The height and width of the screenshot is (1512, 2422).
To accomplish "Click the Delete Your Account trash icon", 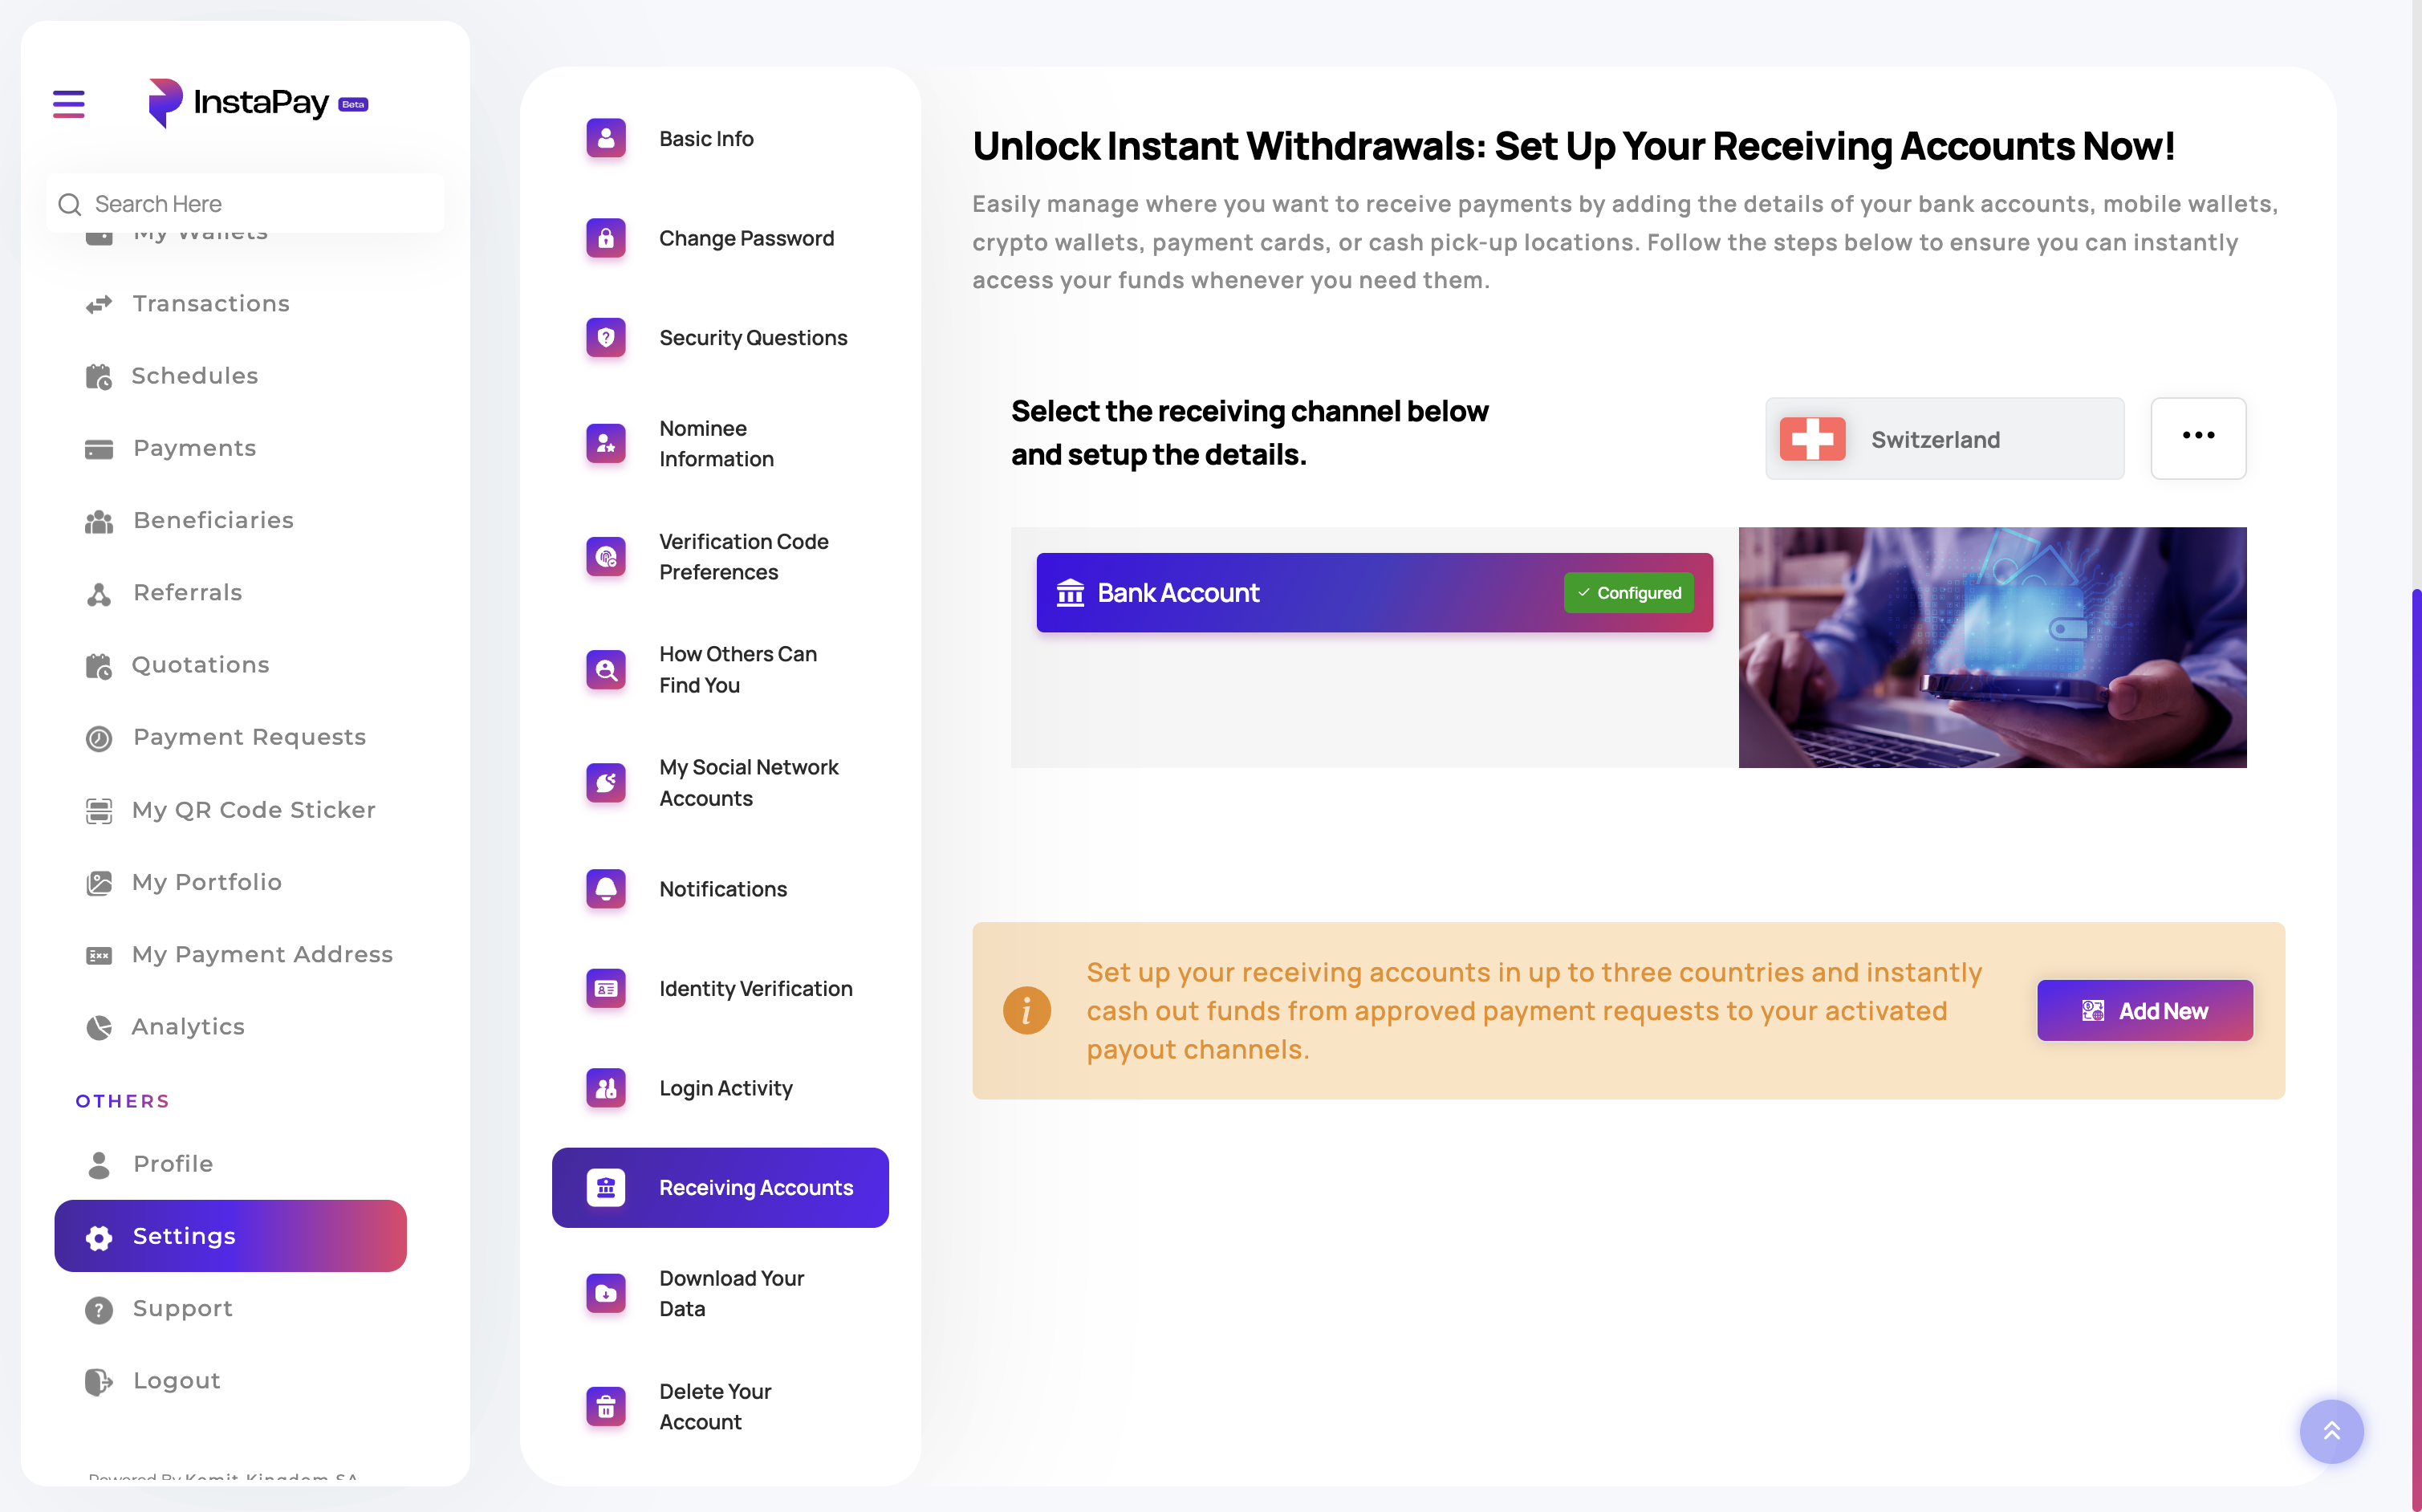I will (x=605, y=1406).
